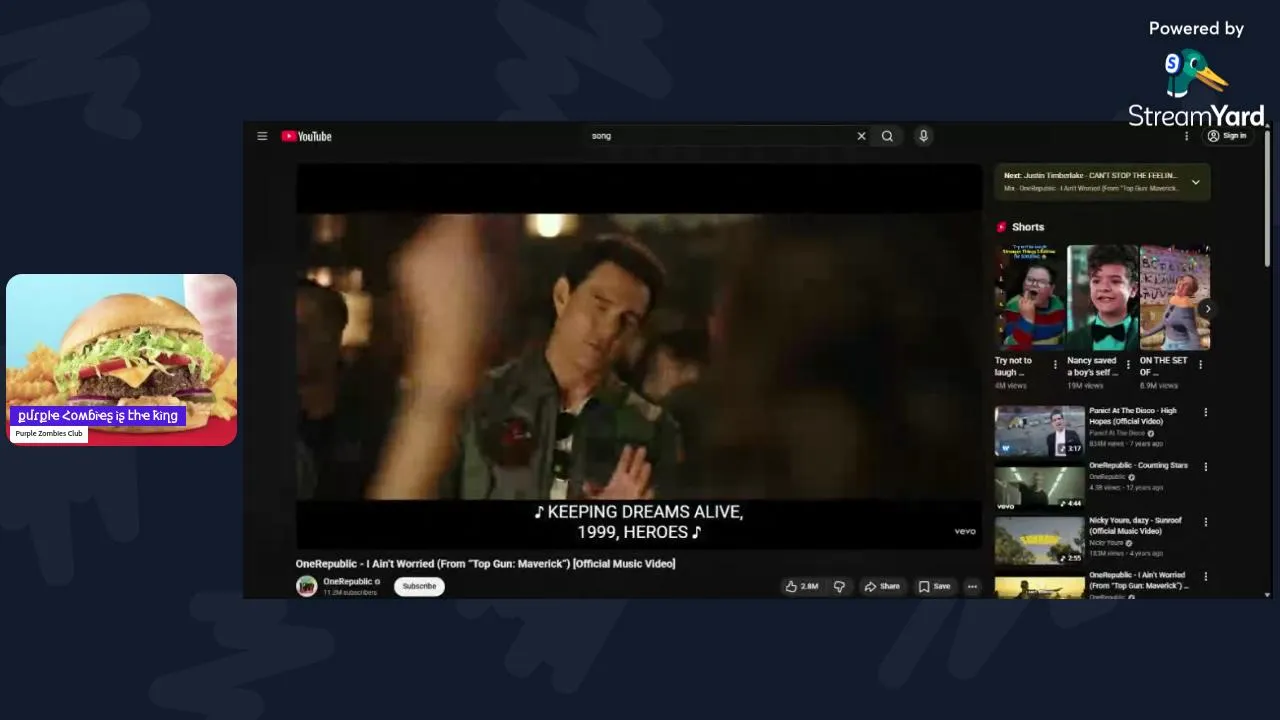Screen dimensions: 1280x720
Task: Open the YouTube hamburger guide menu
Action: pyautogui.click(x=262, y=136)
